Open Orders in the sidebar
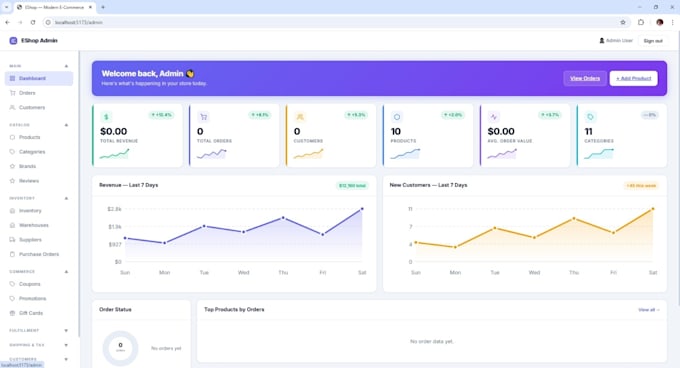The height and width of the screenshot is (368, 680). (x=39, y=93)
